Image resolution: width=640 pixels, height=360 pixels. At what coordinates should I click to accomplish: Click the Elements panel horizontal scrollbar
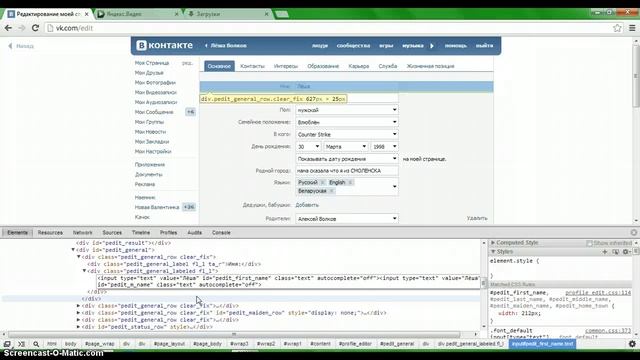234,334
